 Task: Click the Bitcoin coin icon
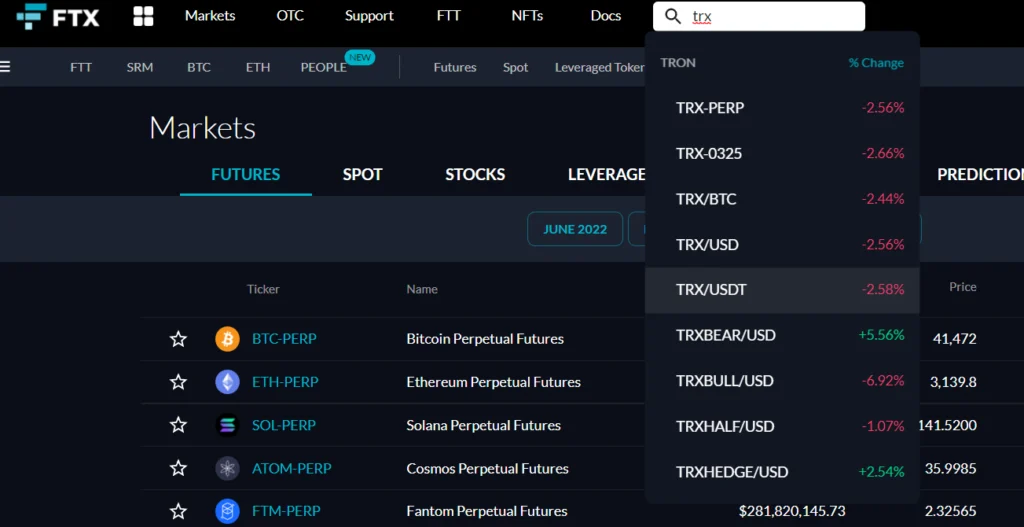tap(227, 339)
